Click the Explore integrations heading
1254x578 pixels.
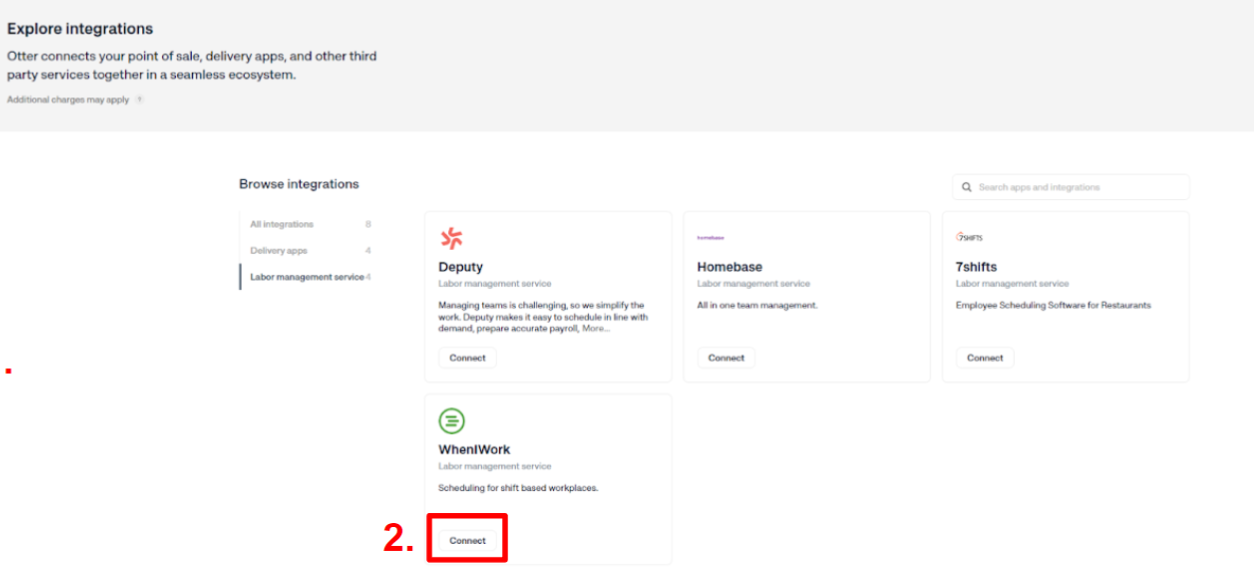click(80, 29)
